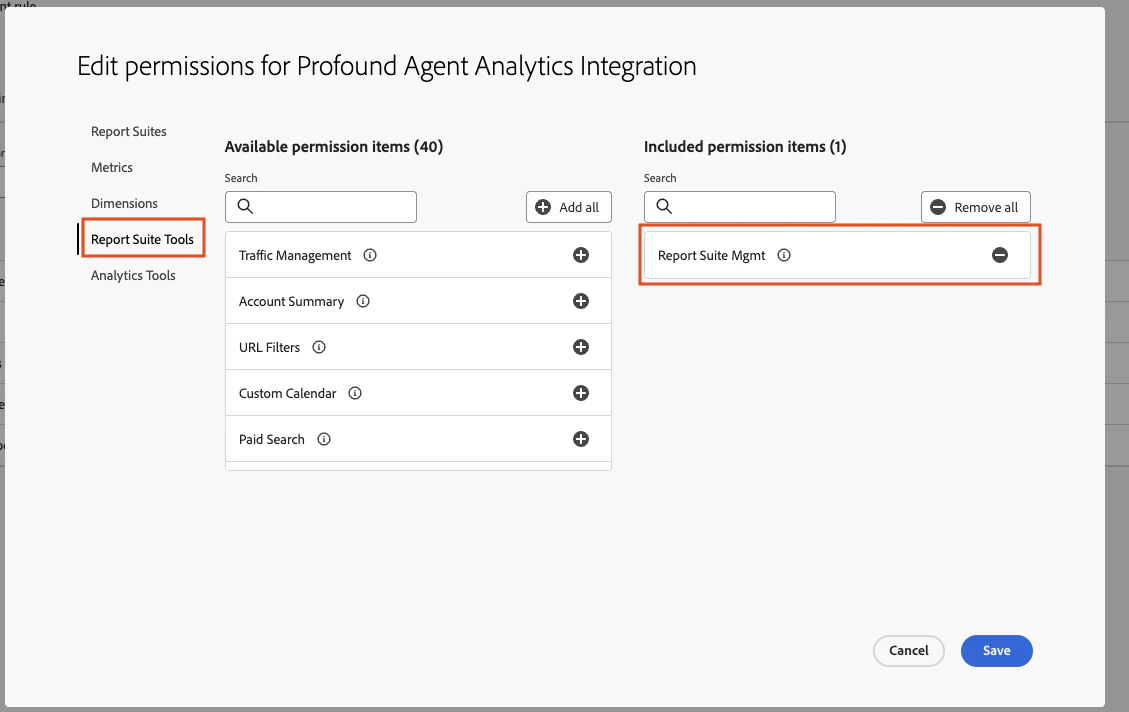Screen dimensions: 1129x712
Task: Focus the available permission items search field
Action: pos(320,207)
